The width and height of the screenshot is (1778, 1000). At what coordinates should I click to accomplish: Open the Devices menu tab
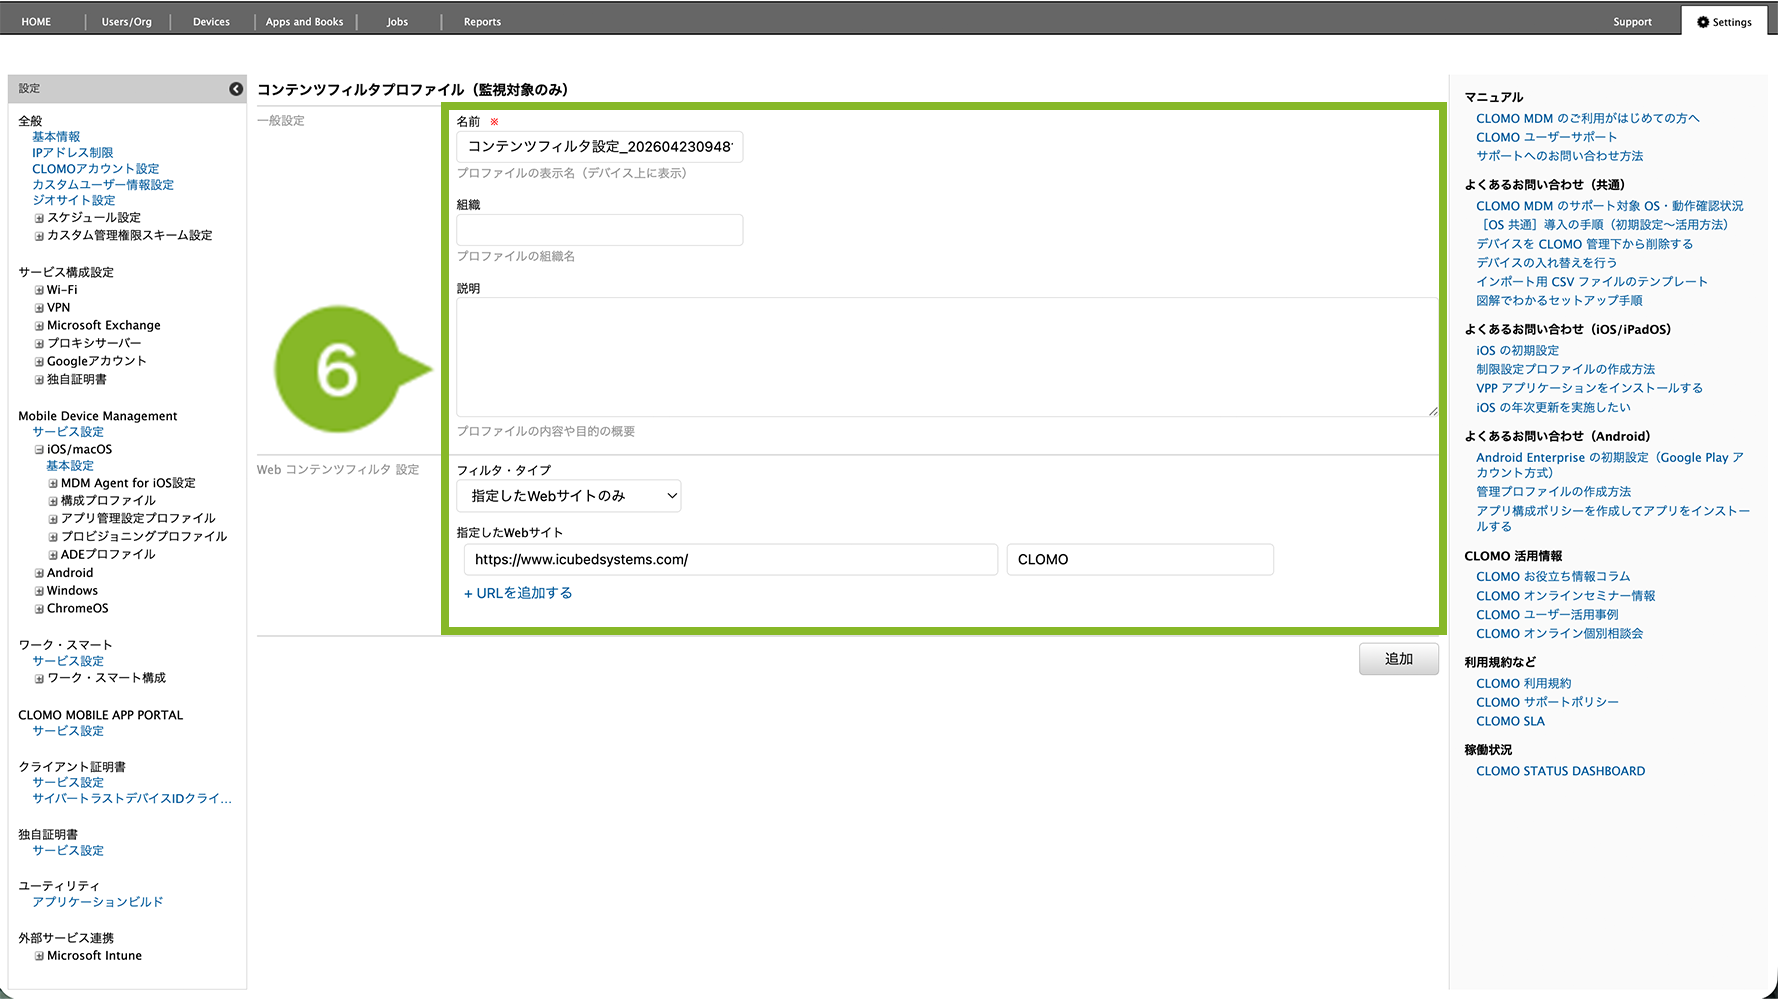coord(211,22)
